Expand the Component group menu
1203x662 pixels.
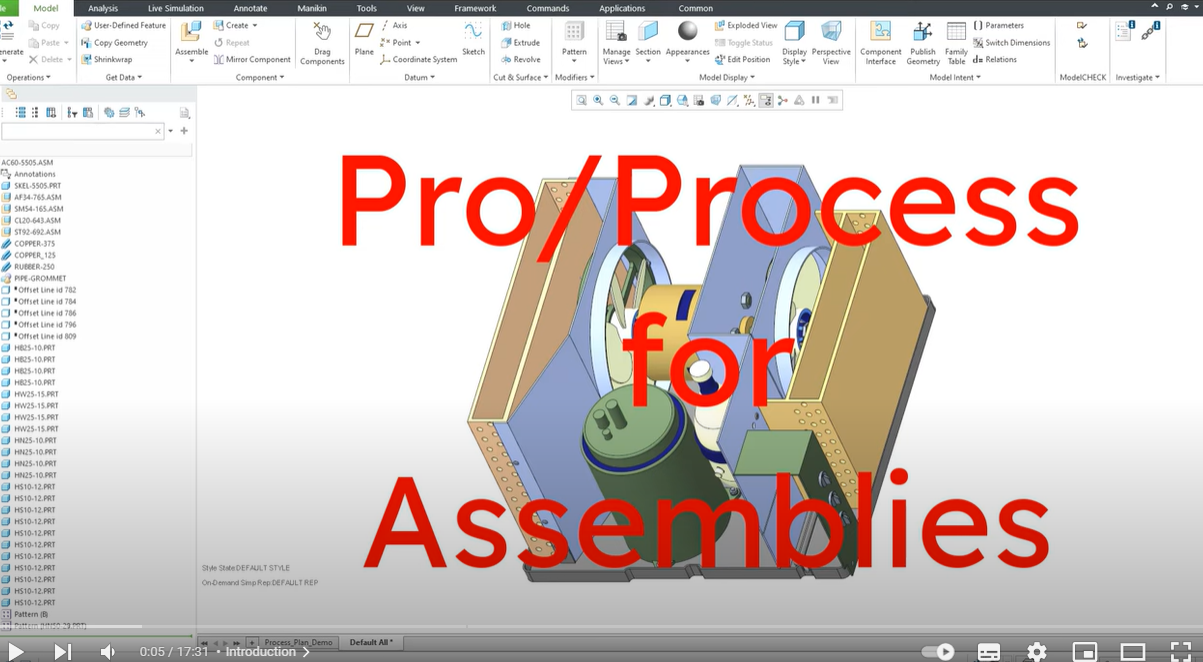coord(260,77)
